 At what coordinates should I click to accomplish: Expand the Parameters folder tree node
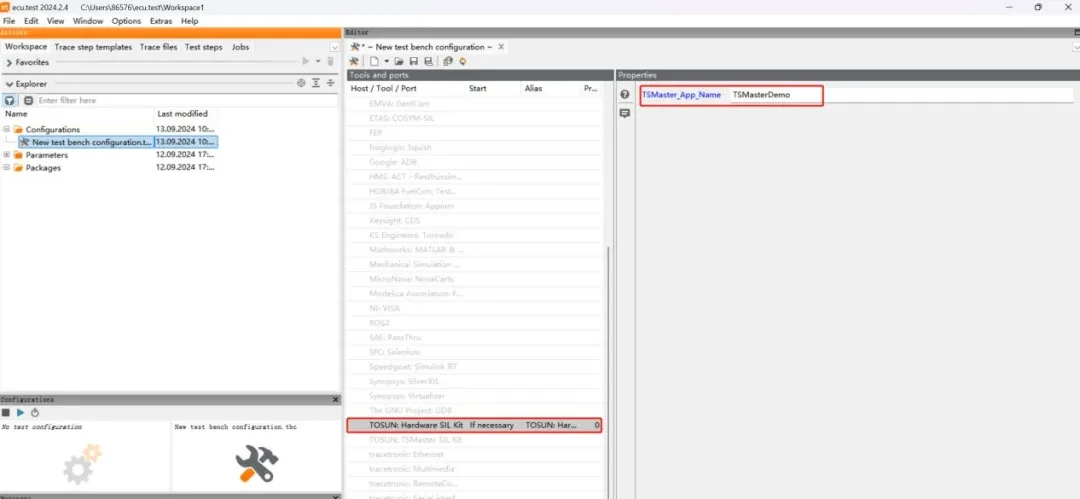(7, 155)
